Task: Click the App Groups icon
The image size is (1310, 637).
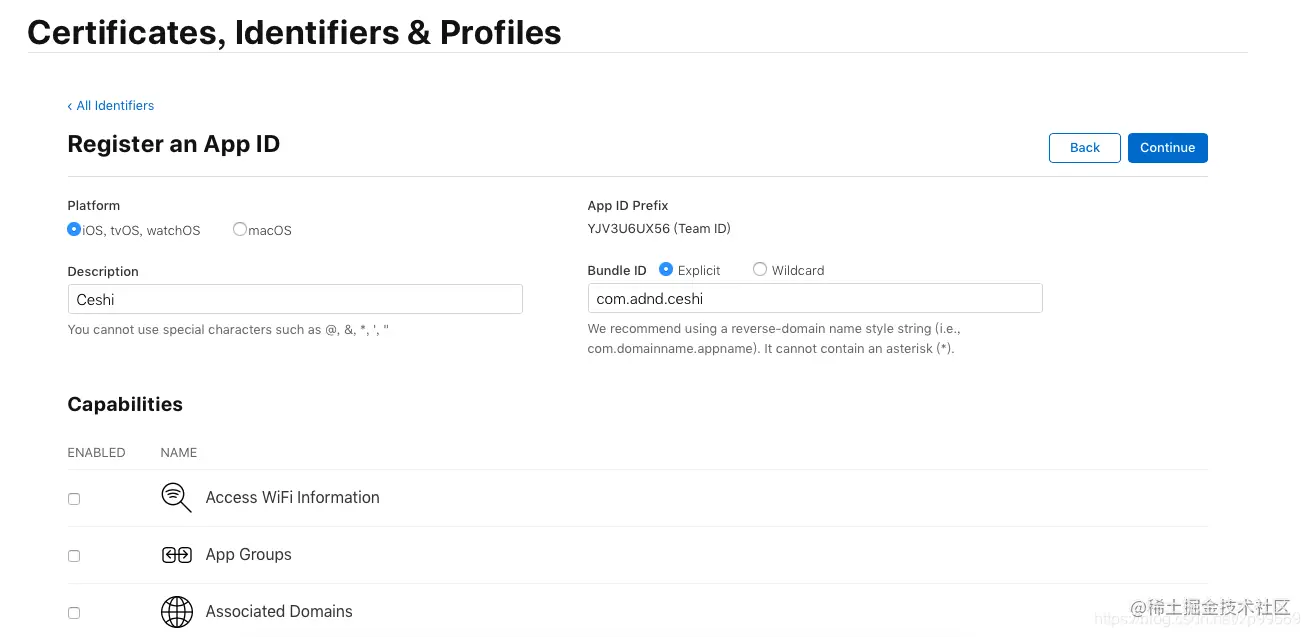Action: tap(176, 555)
